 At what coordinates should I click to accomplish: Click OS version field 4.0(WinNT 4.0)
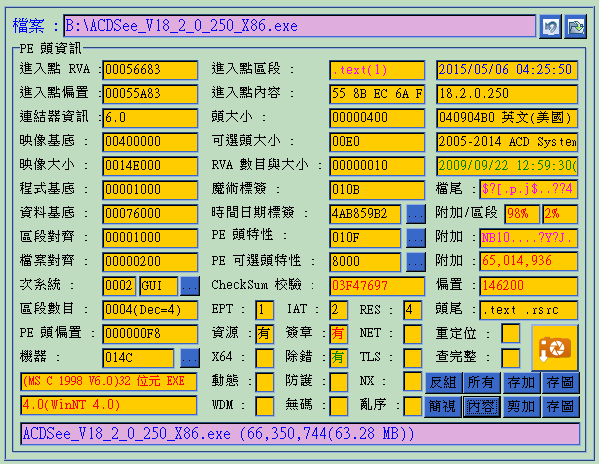click(x=109, y=406)
